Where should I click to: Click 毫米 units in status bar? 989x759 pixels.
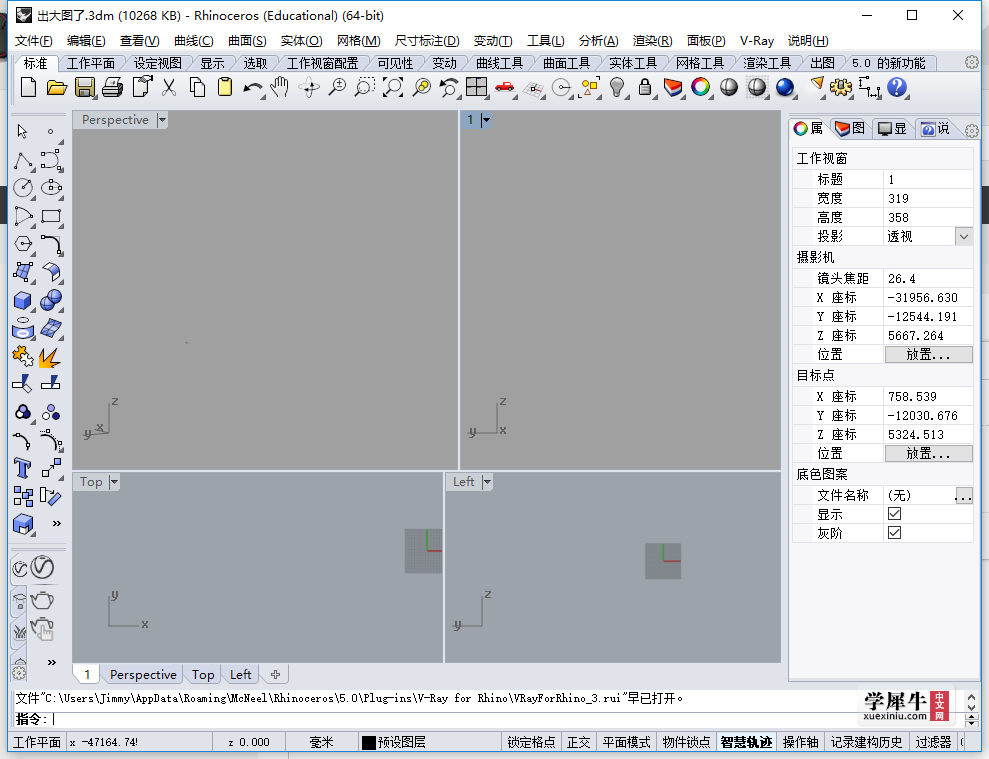322,742
